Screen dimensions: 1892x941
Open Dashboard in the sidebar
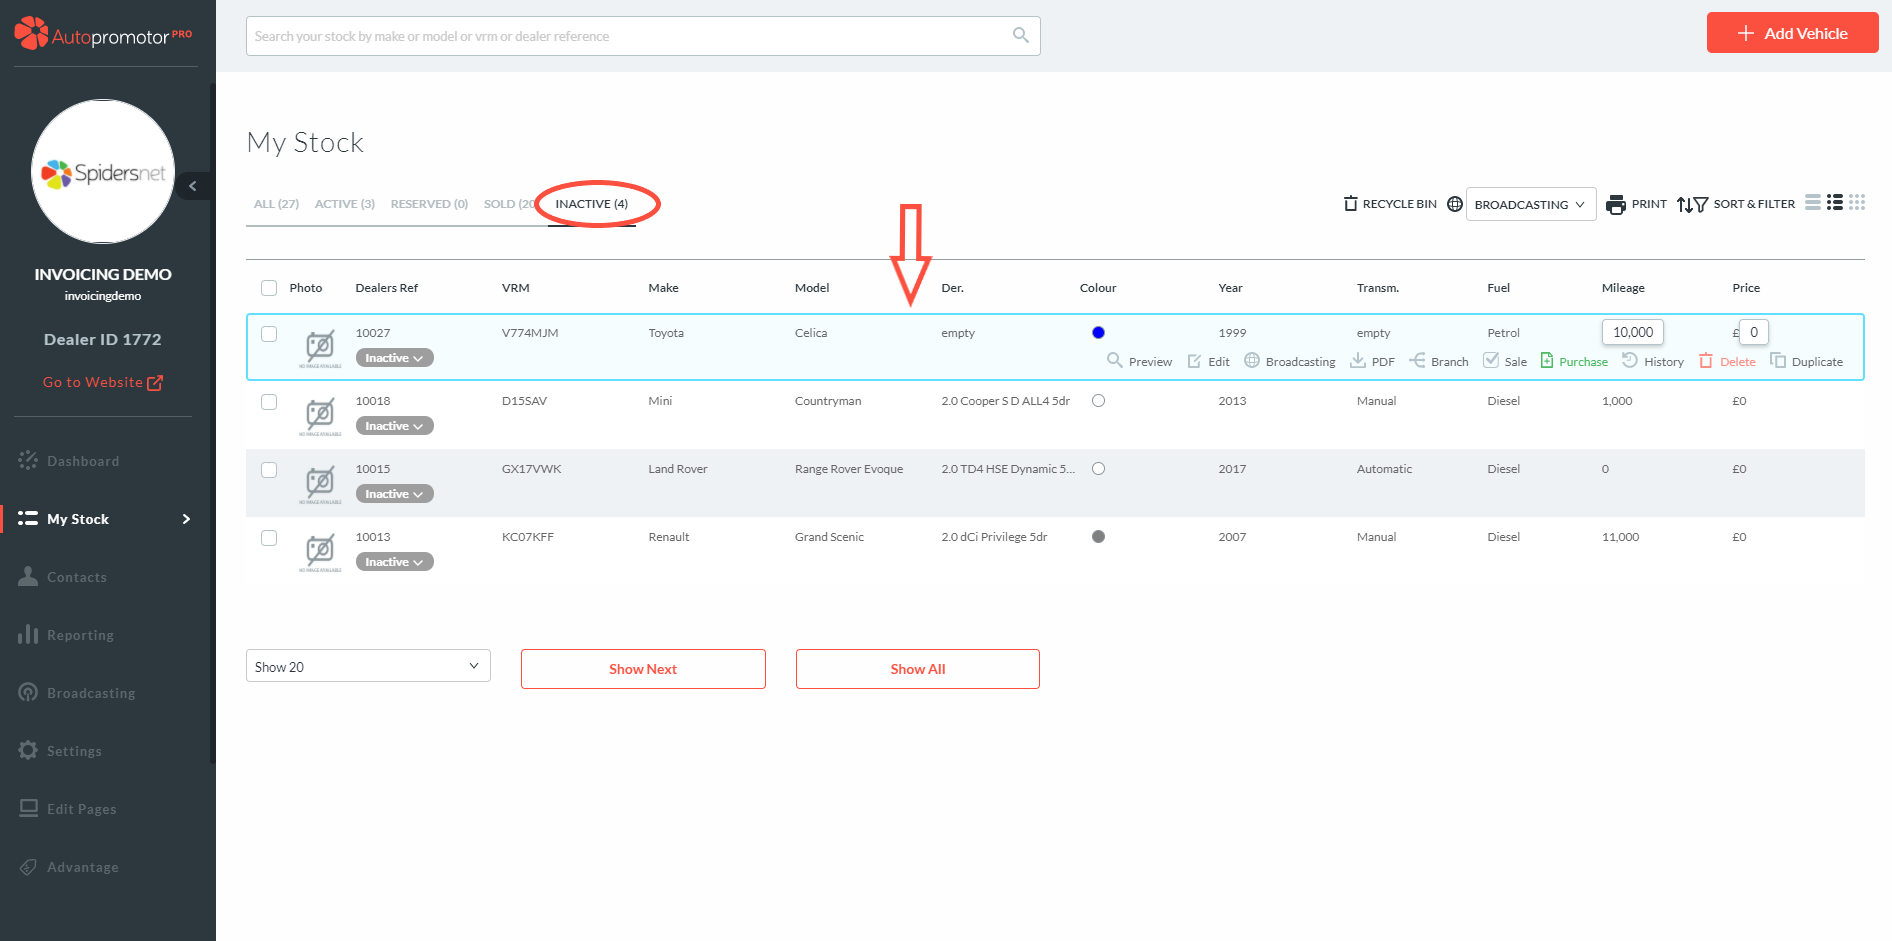tap(82, 461)
